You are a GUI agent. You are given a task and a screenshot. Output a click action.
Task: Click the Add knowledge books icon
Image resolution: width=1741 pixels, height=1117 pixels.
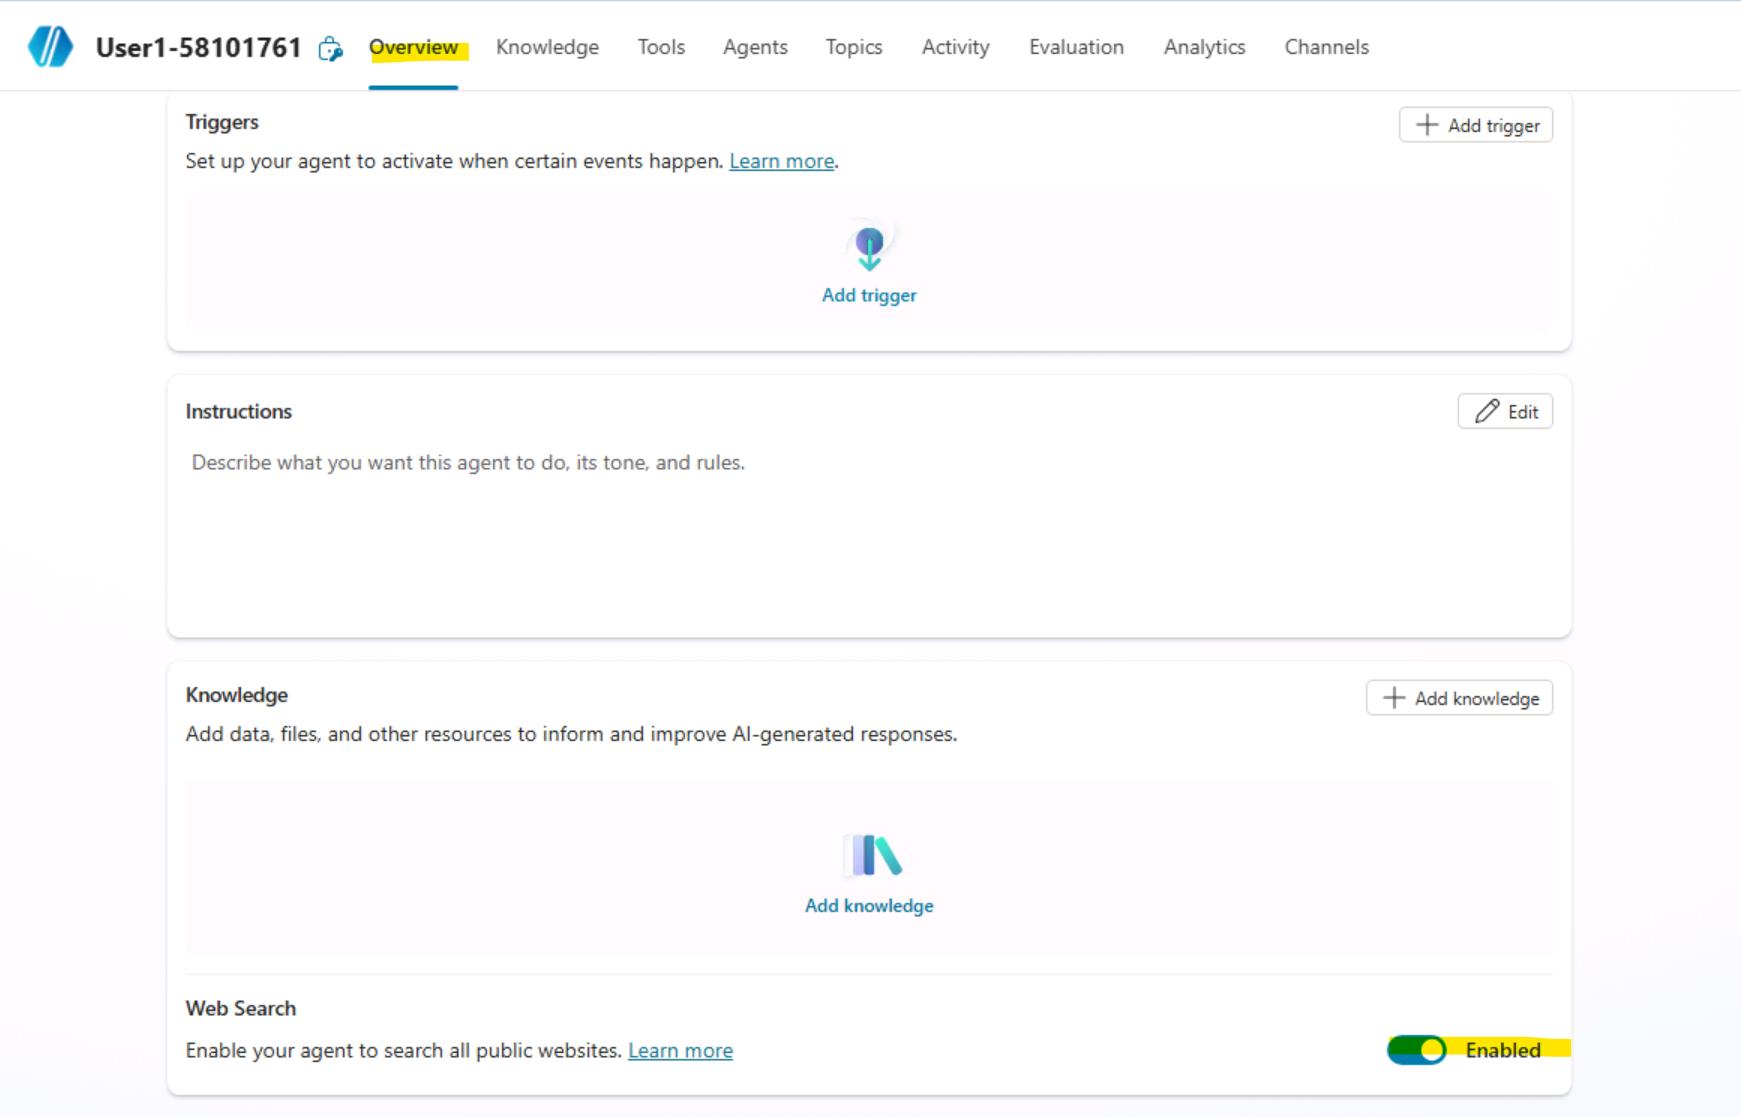(873, 856)
